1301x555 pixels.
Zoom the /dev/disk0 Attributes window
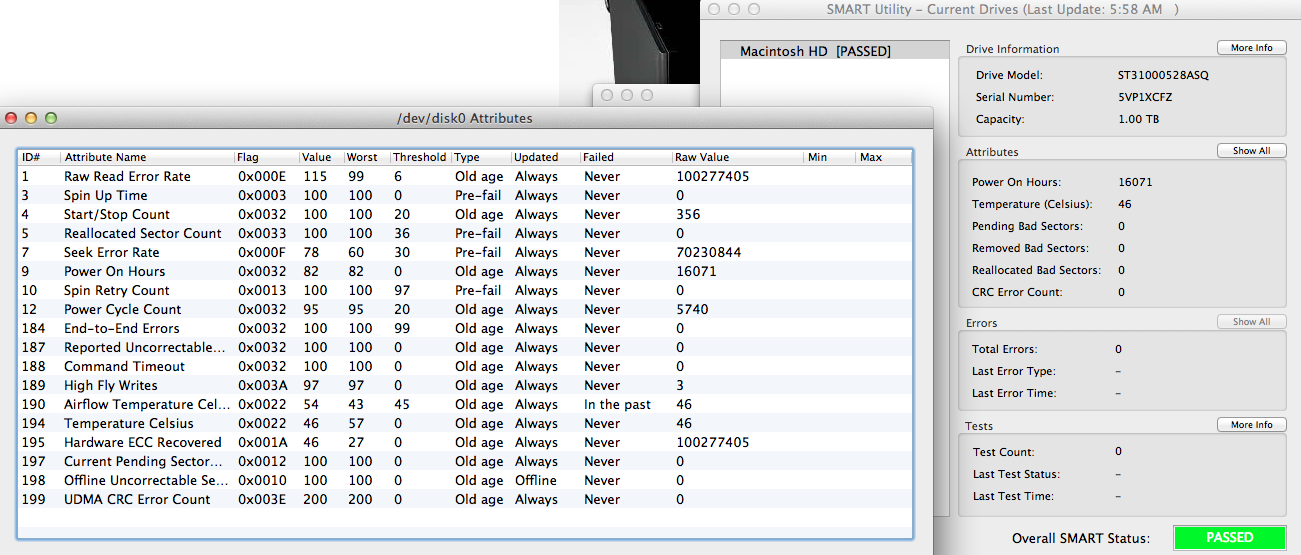[51, 118]
